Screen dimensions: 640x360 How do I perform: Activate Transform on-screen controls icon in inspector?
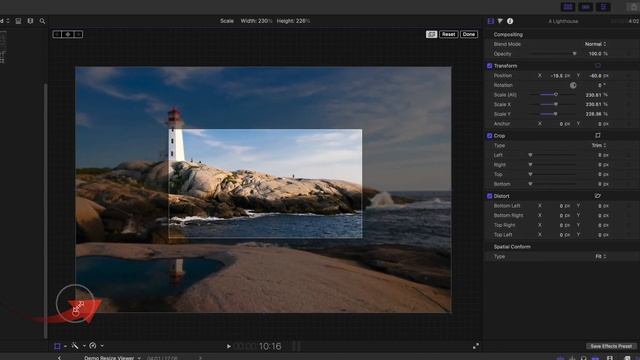(x=598, y=66)
